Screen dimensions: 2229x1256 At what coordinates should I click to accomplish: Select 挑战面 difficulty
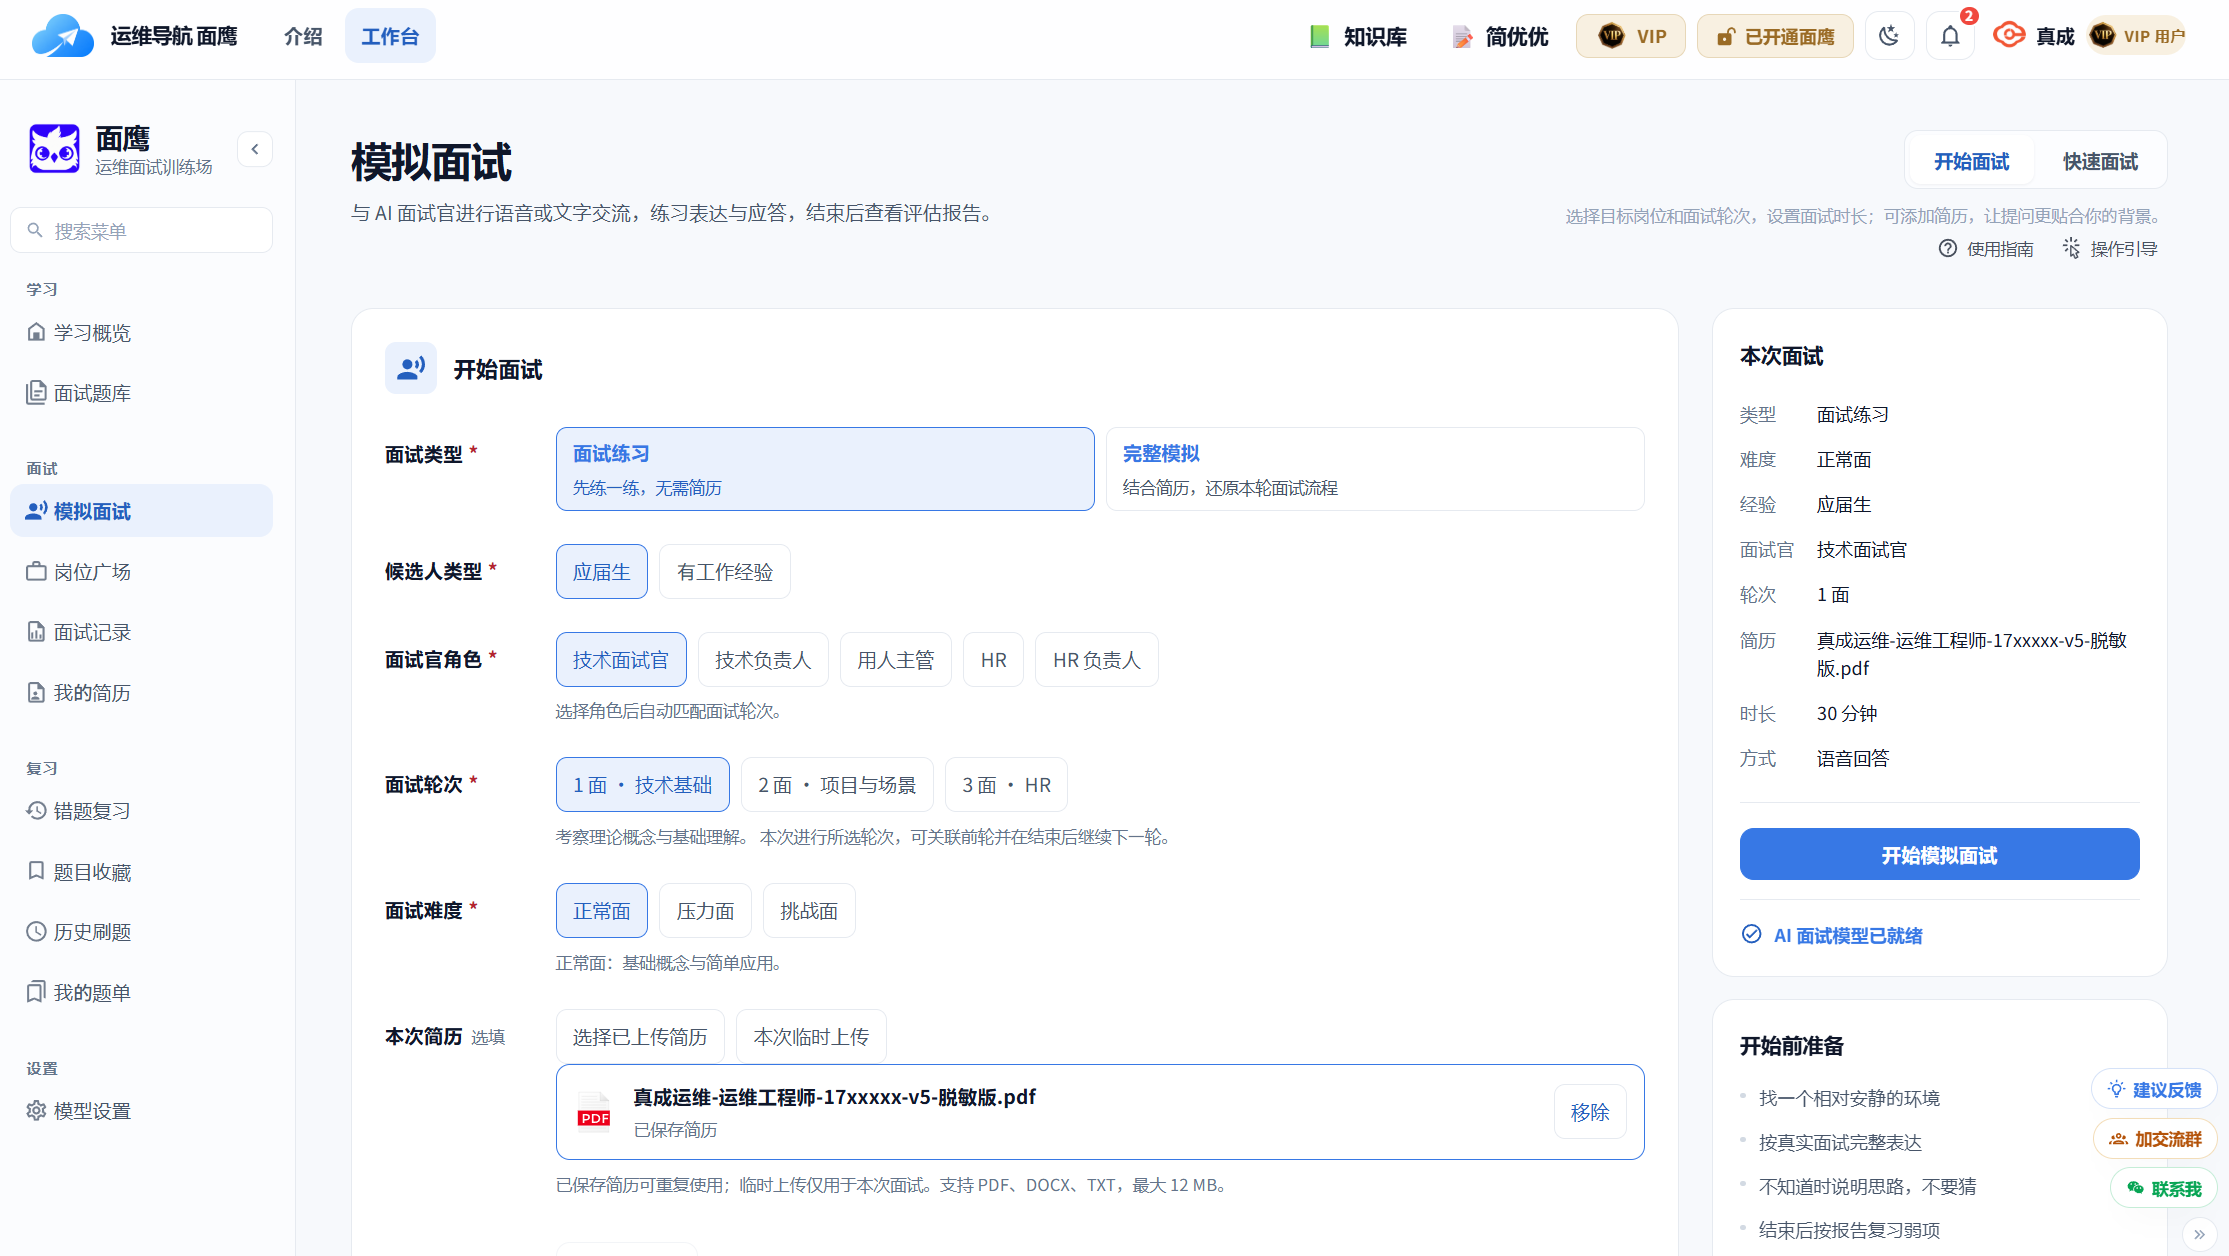click(x=809, y=911)
